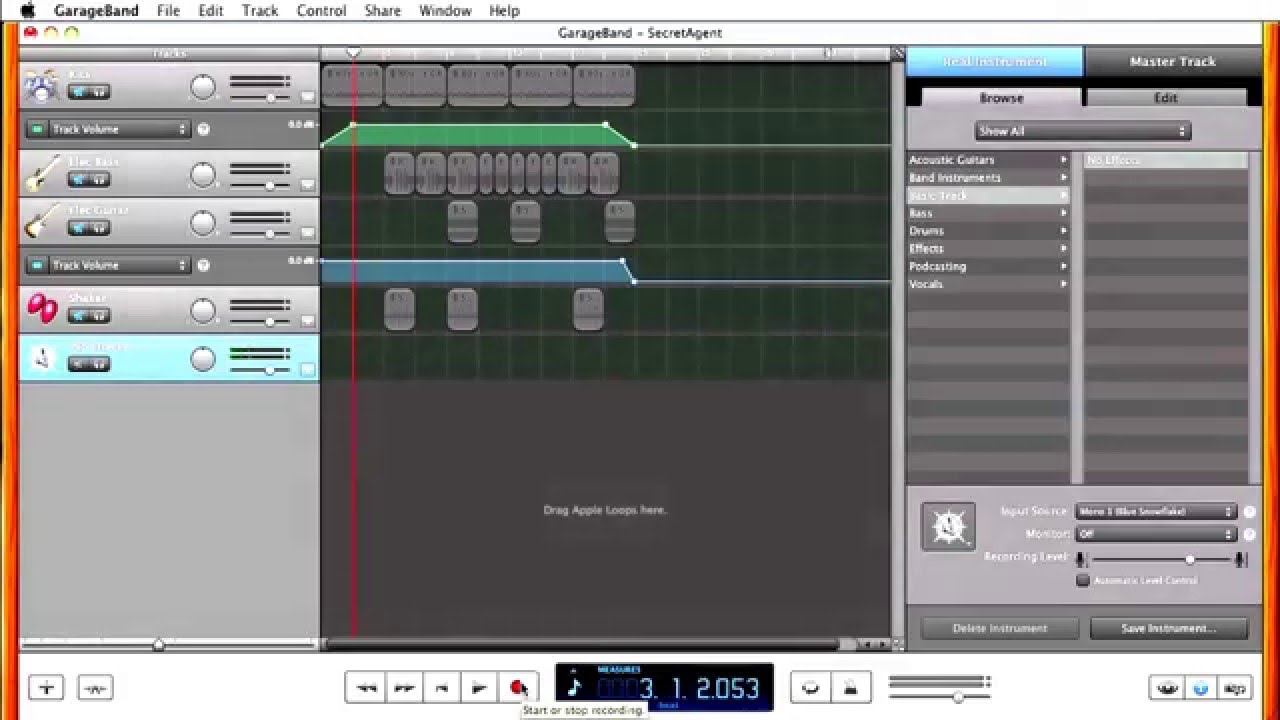Toggle the cycle region button

[x=811, y=687]
